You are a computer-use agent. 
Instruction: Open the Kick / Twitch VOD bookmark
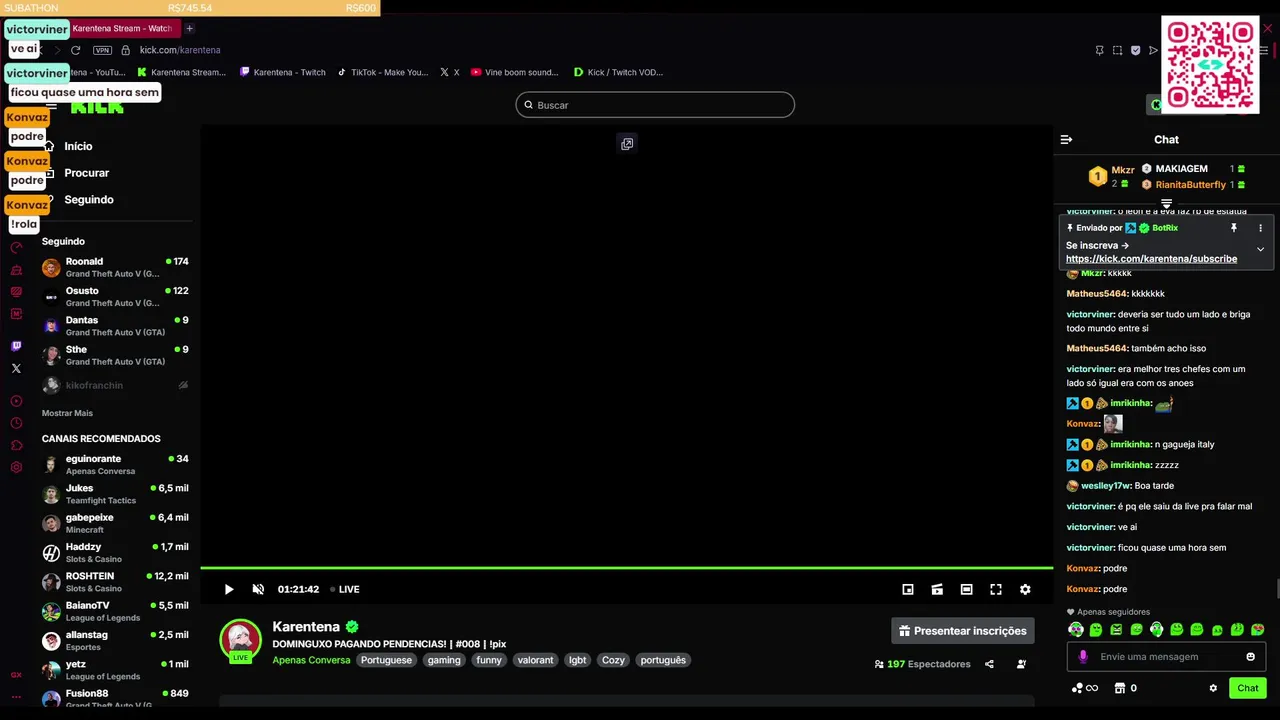618,72
